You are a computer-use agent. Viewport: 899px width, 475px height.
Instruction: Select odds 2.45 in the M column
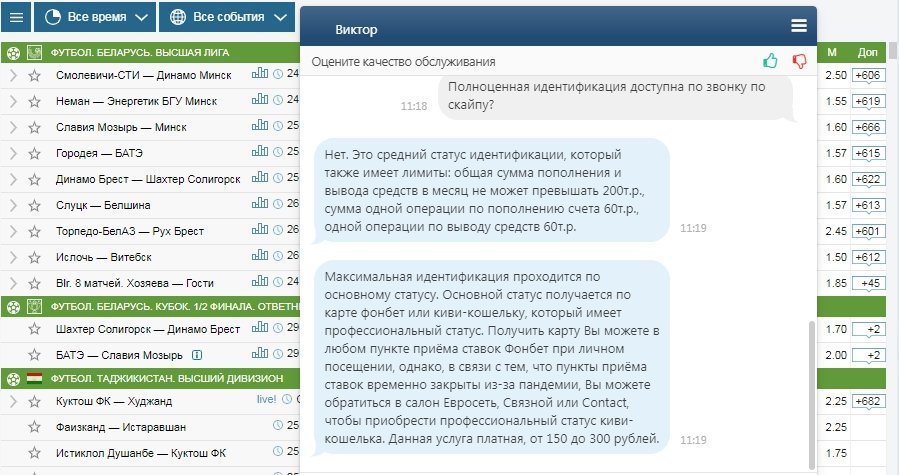(835, 231)
